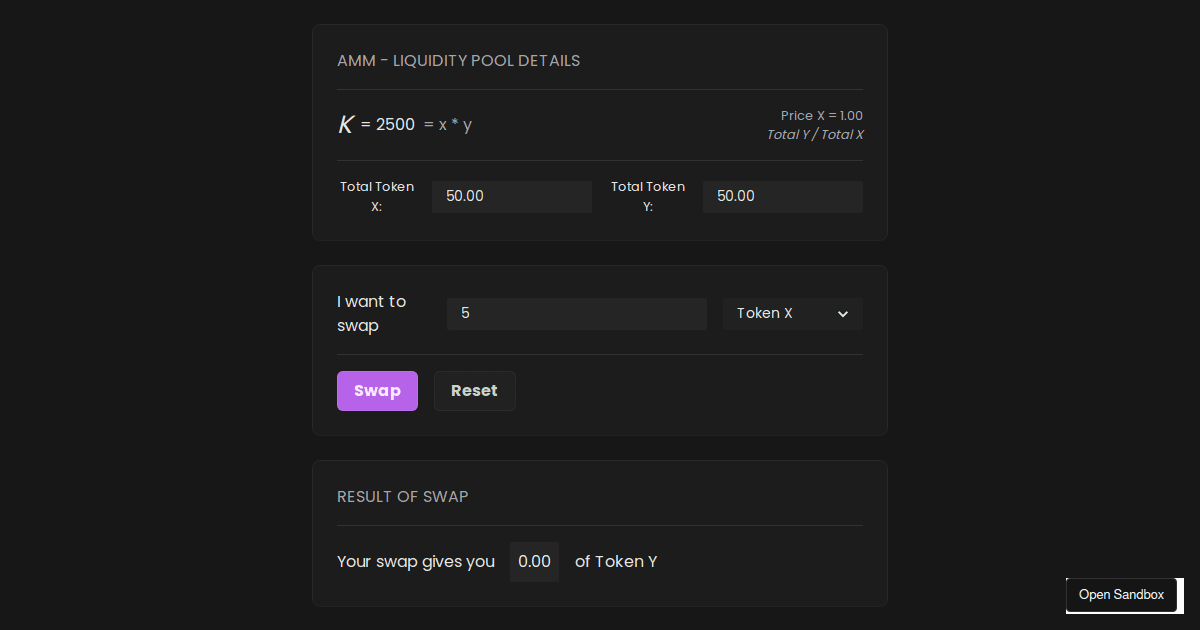
Task: Click the x * y equation text
Action: (450, 124)
